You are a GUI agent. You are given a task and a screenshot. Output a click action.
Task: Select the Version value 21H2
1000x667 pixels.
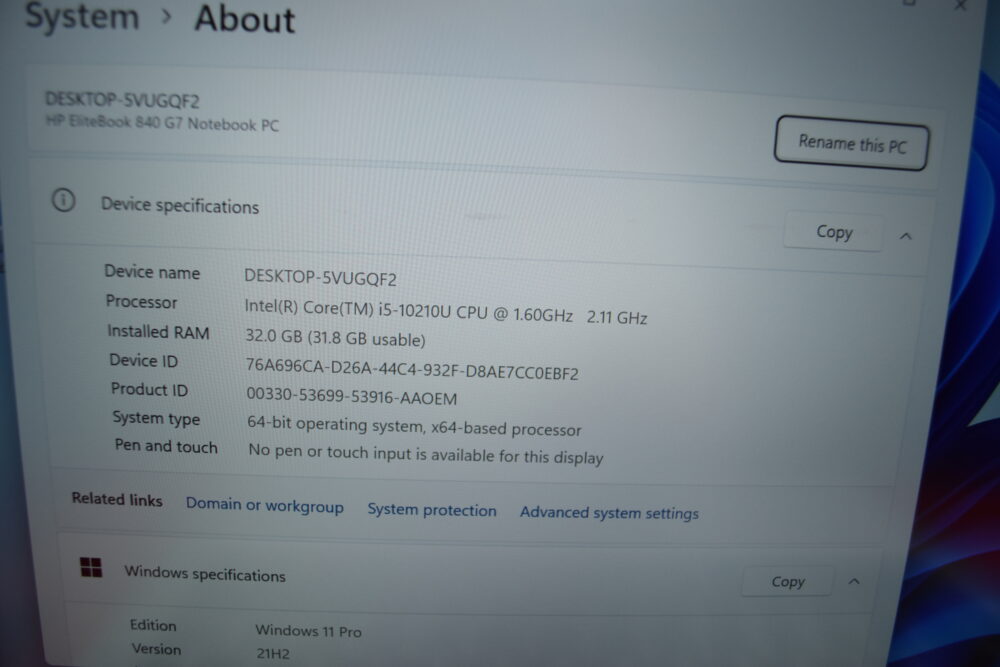click(x=273, y=653)
